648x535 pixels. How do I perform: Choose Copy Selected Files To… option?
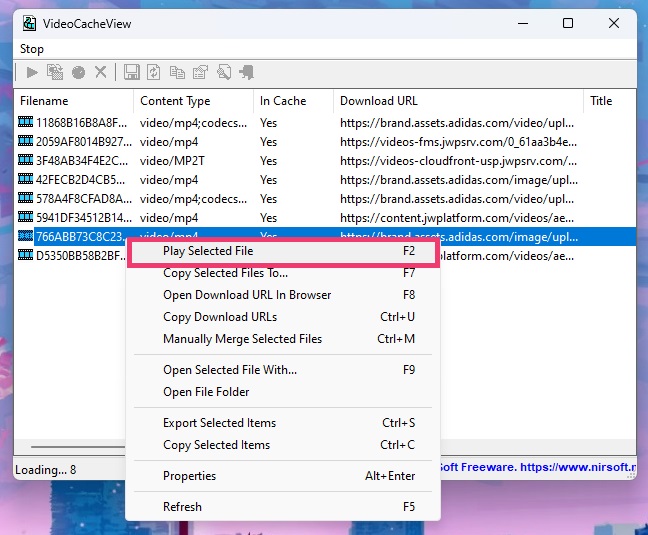pos(283,273)
